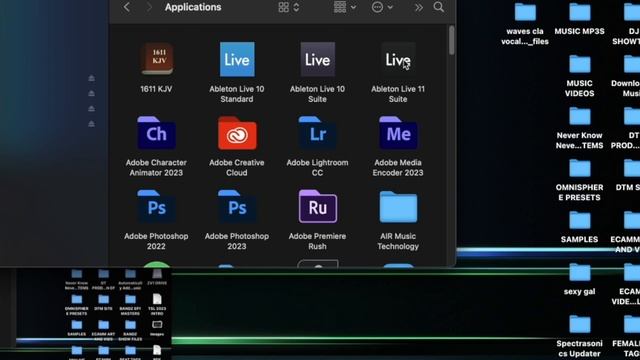Expand the toolbar overflow double chevron
This screenshot has width=640, height=360.
[419, 7]
